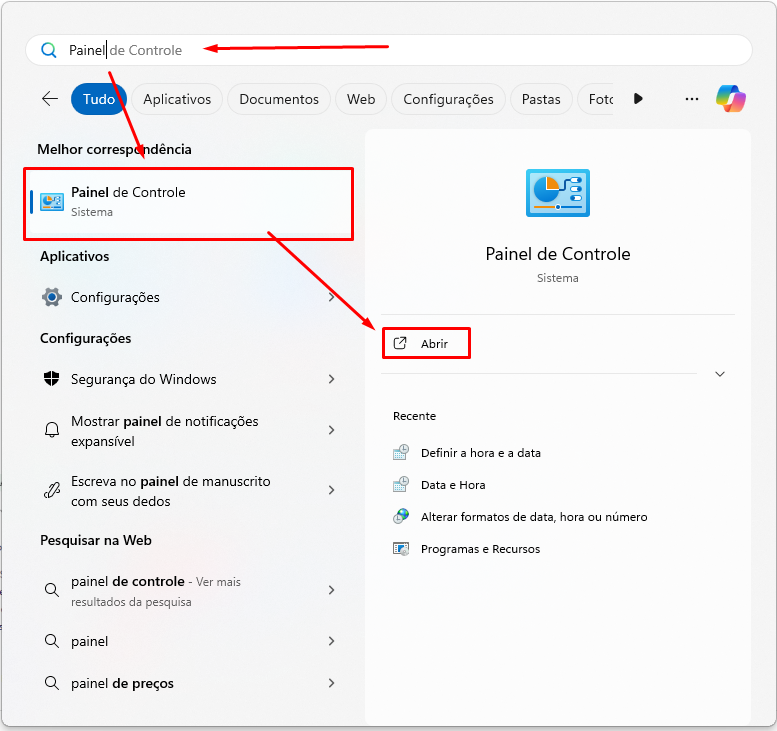Click the calendar-clock icon for 'Definir a hora e a data'

click(401, 452)
